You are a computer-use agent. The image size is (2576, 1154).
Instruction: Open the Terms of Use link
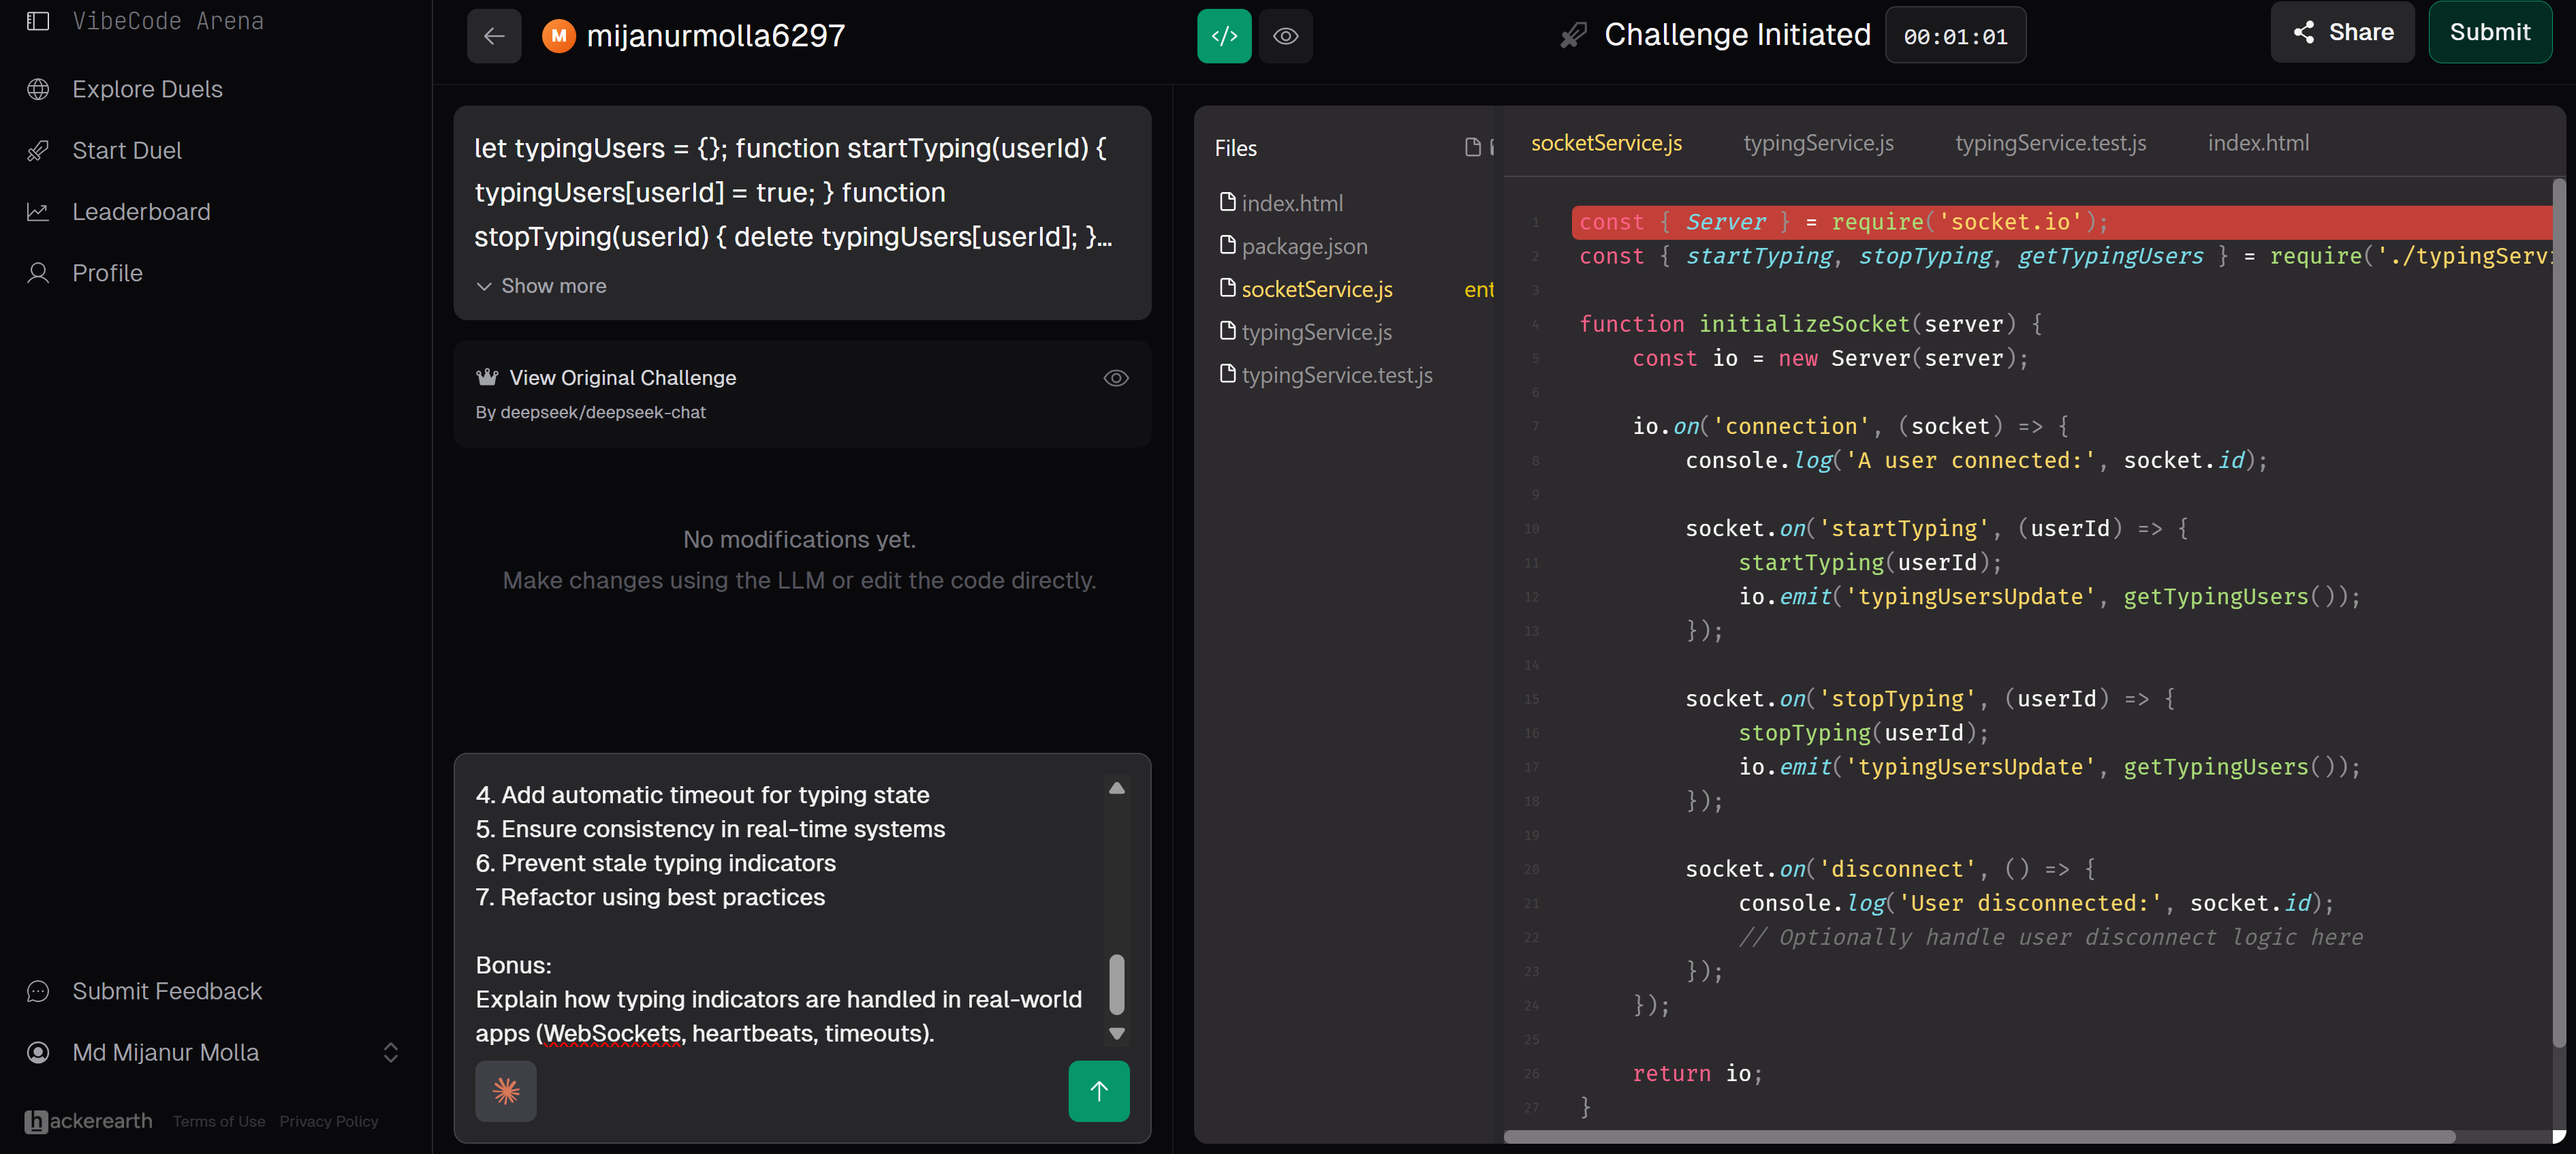(219, 1121)
